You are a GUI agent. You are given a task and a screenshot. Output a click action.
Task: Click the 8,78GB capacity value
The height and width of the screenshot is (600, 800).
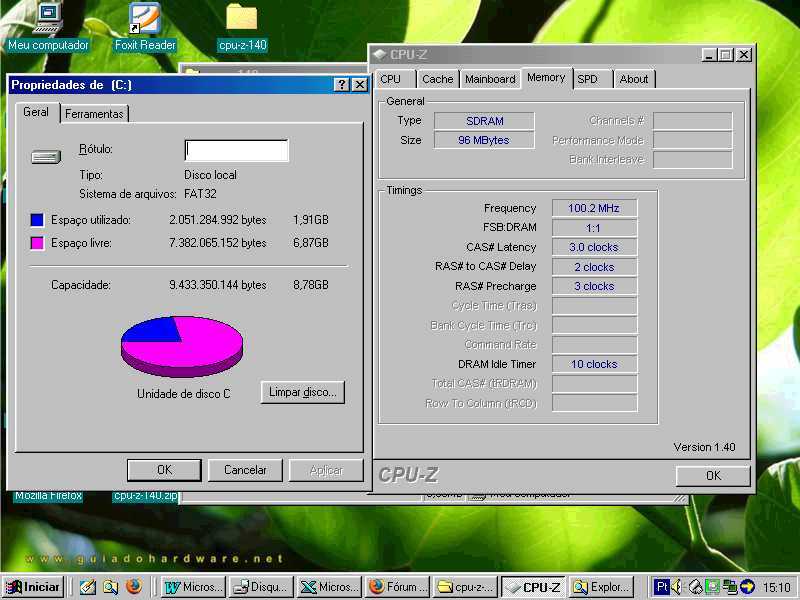(311, 285)
